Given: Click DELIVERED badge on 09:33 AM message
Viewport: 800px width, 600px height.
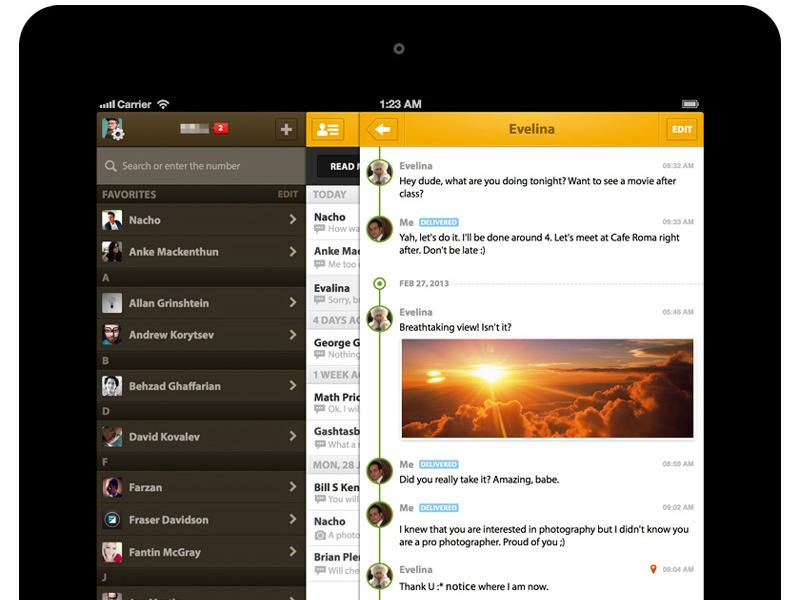Looking at the screenshot, I should [x=439, y=222].
